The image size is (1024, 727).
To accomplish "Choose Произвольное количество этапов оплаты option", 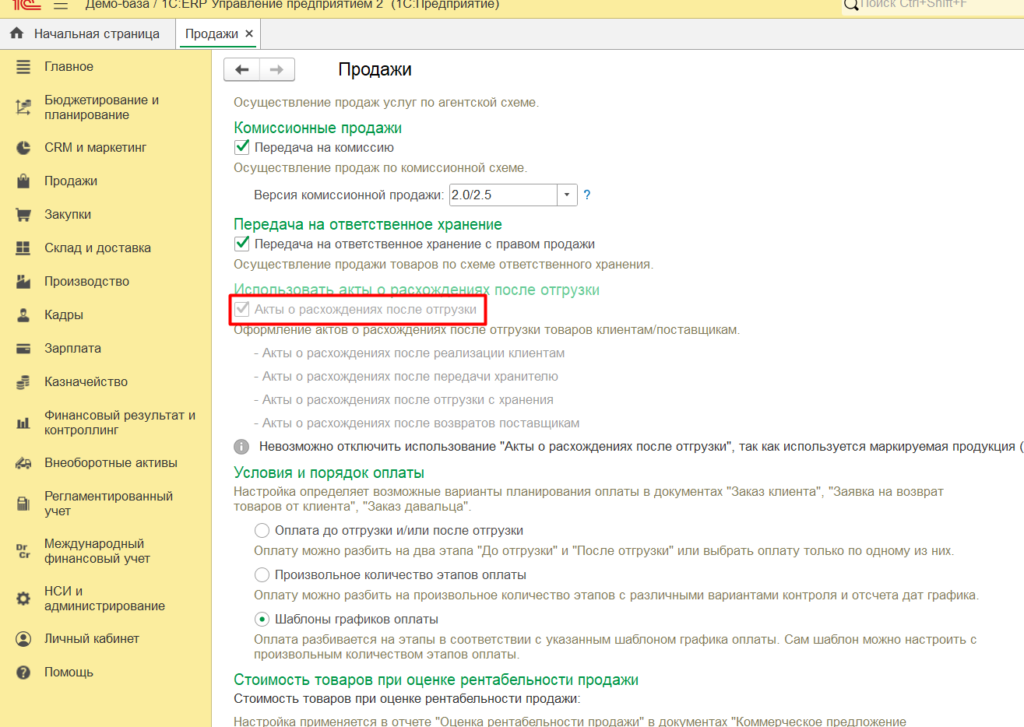I will (x=262, y=575).
